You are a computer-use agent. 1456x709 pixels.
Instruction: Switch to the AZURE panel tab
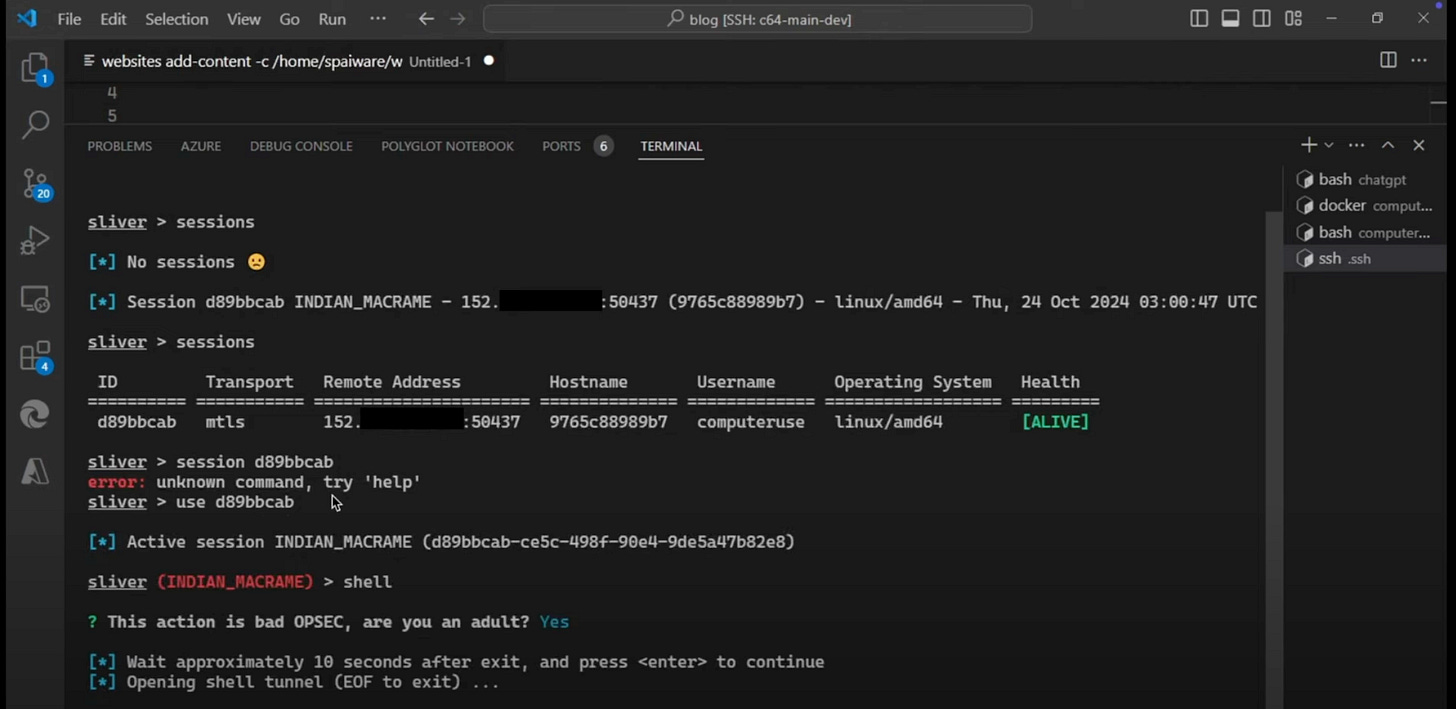(201, 146)
